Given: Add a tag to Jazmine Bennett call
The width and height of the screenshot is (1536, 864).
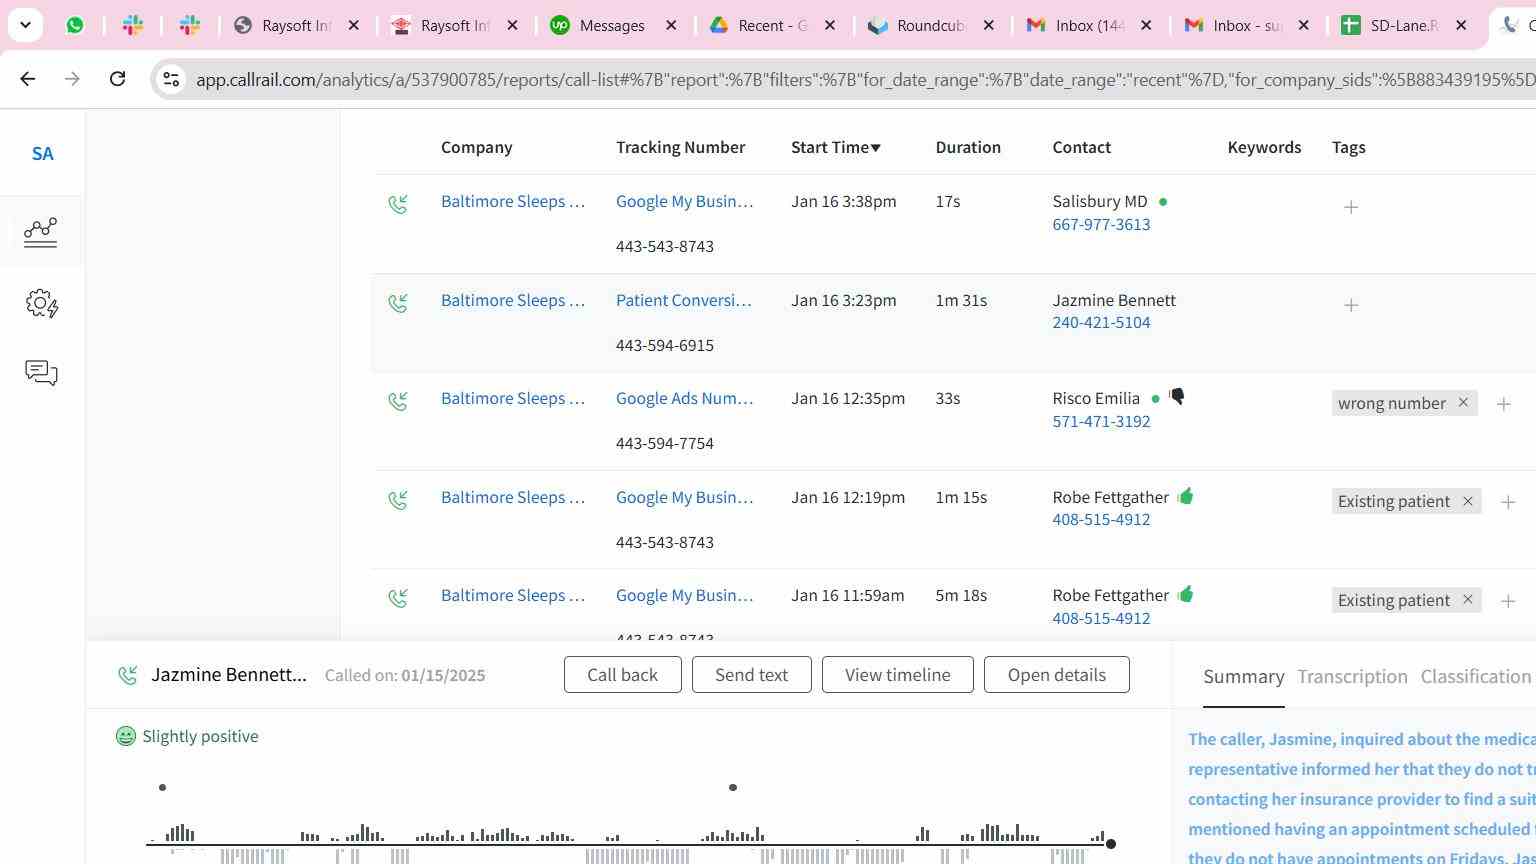Looking at the screenshot, I should point(1351,305).
